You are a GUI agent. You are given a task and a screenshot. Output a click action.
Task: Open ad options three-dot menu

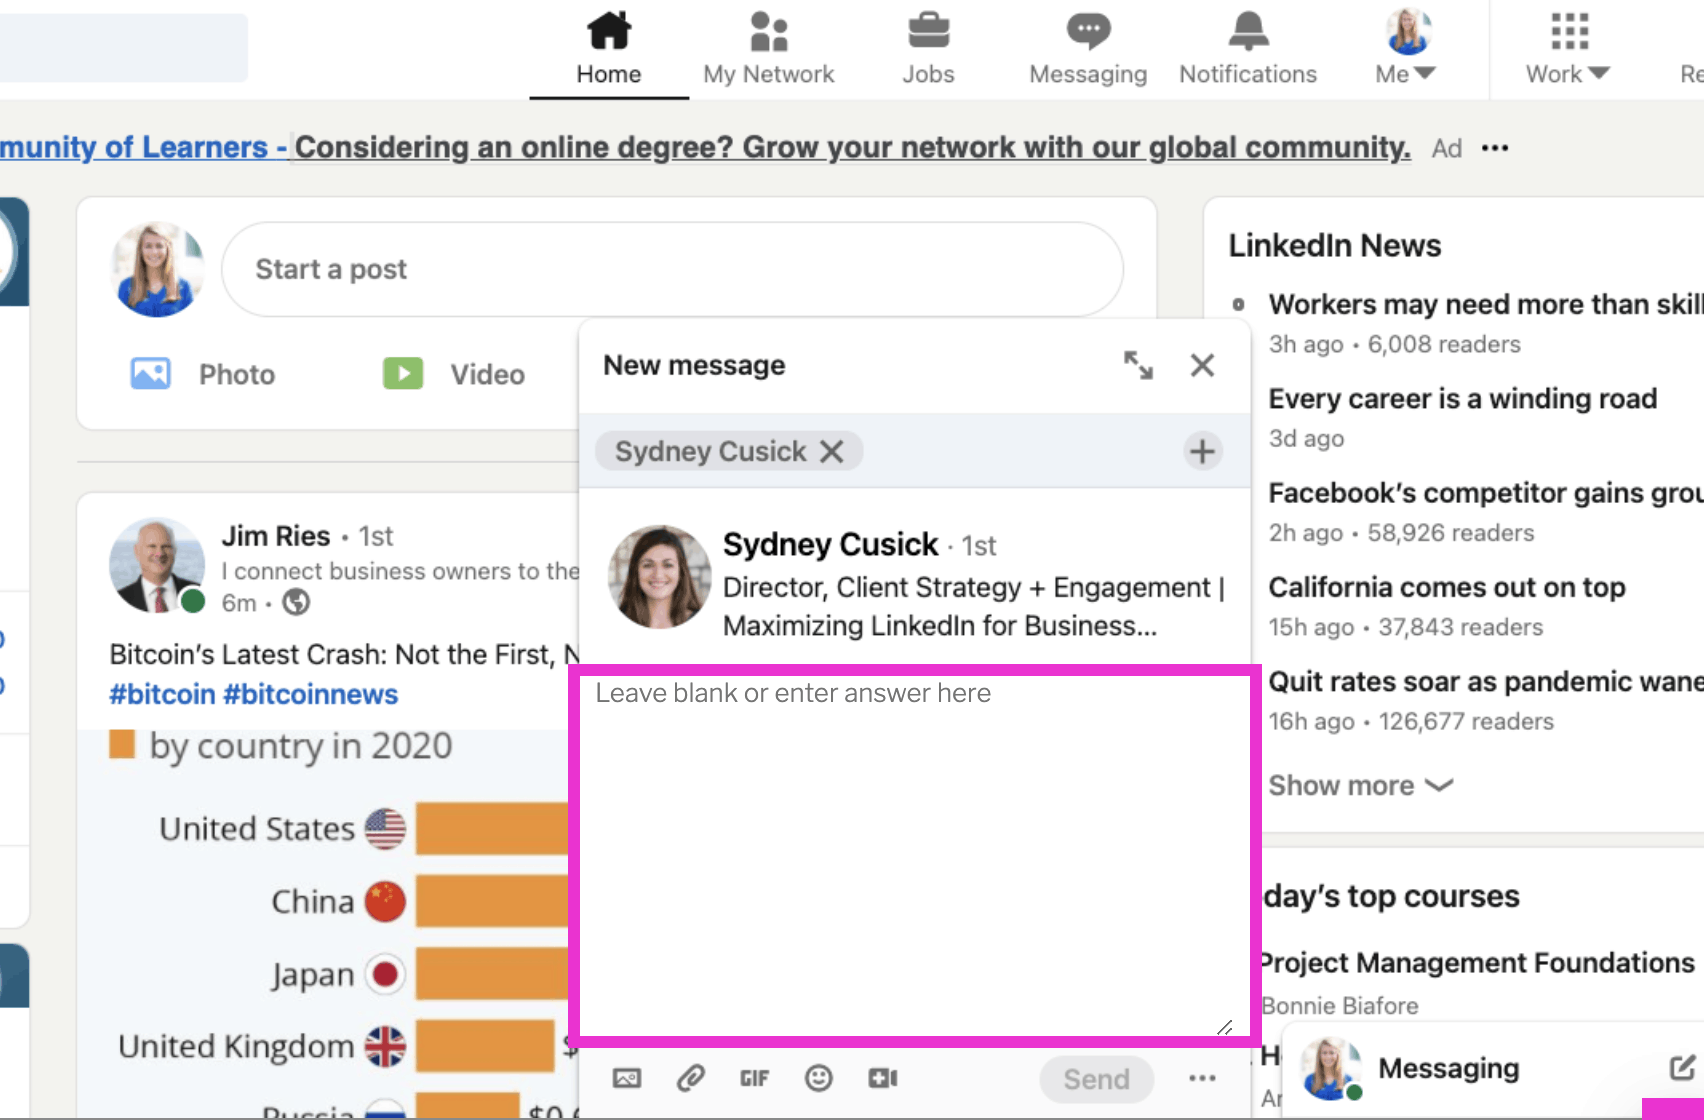pos(1495,148)
